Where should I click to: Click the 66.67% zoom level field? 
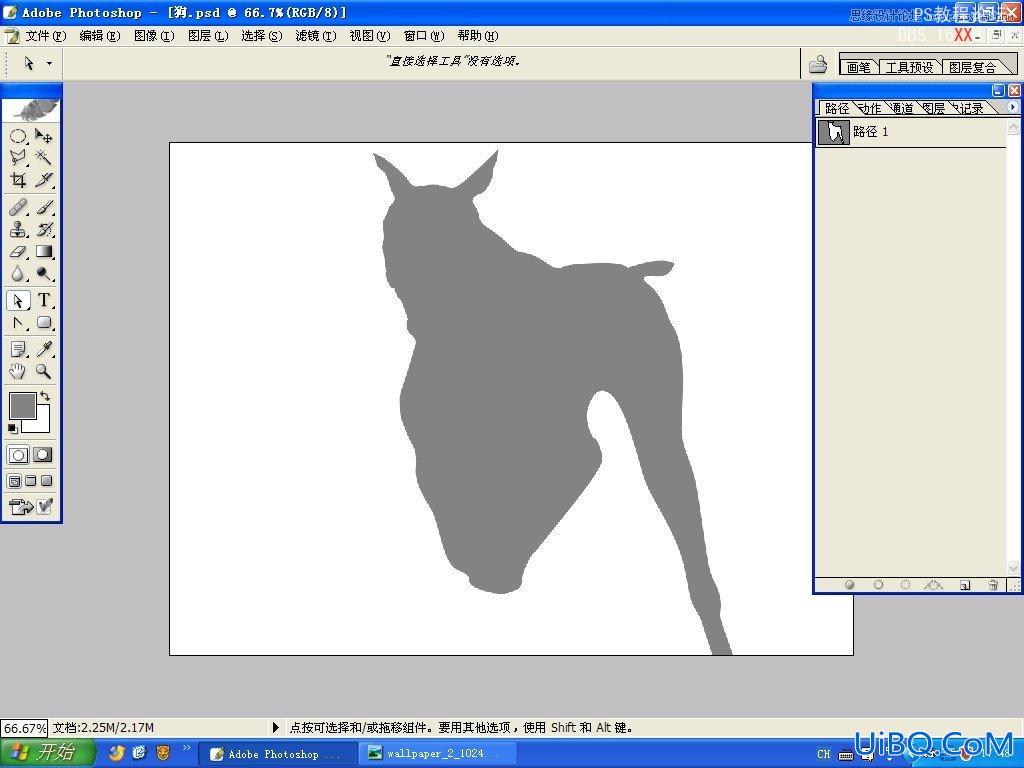tap(24, 728)
